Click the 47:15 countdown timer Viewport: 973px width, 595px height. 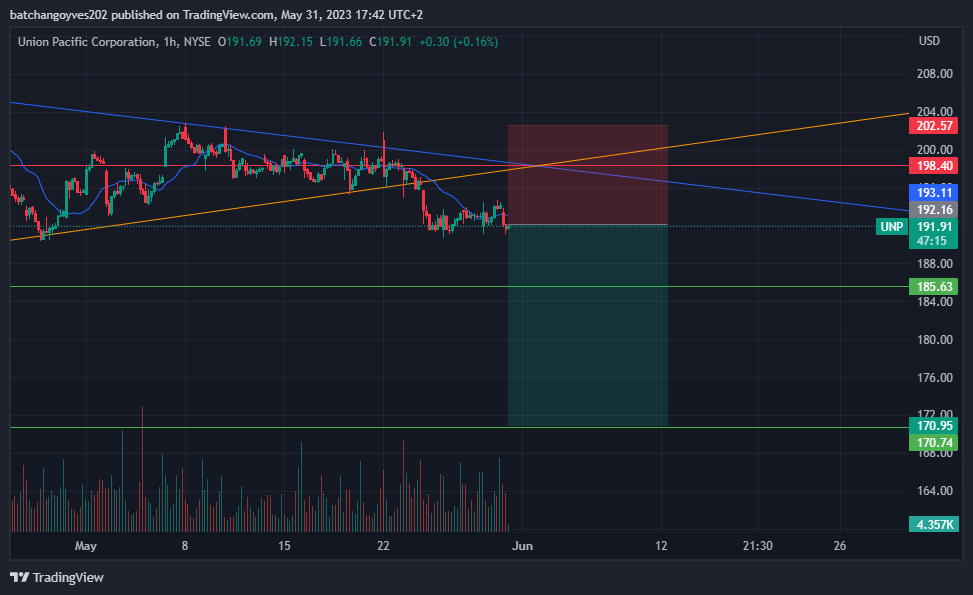pyautogui.click(x=932, y=241)
